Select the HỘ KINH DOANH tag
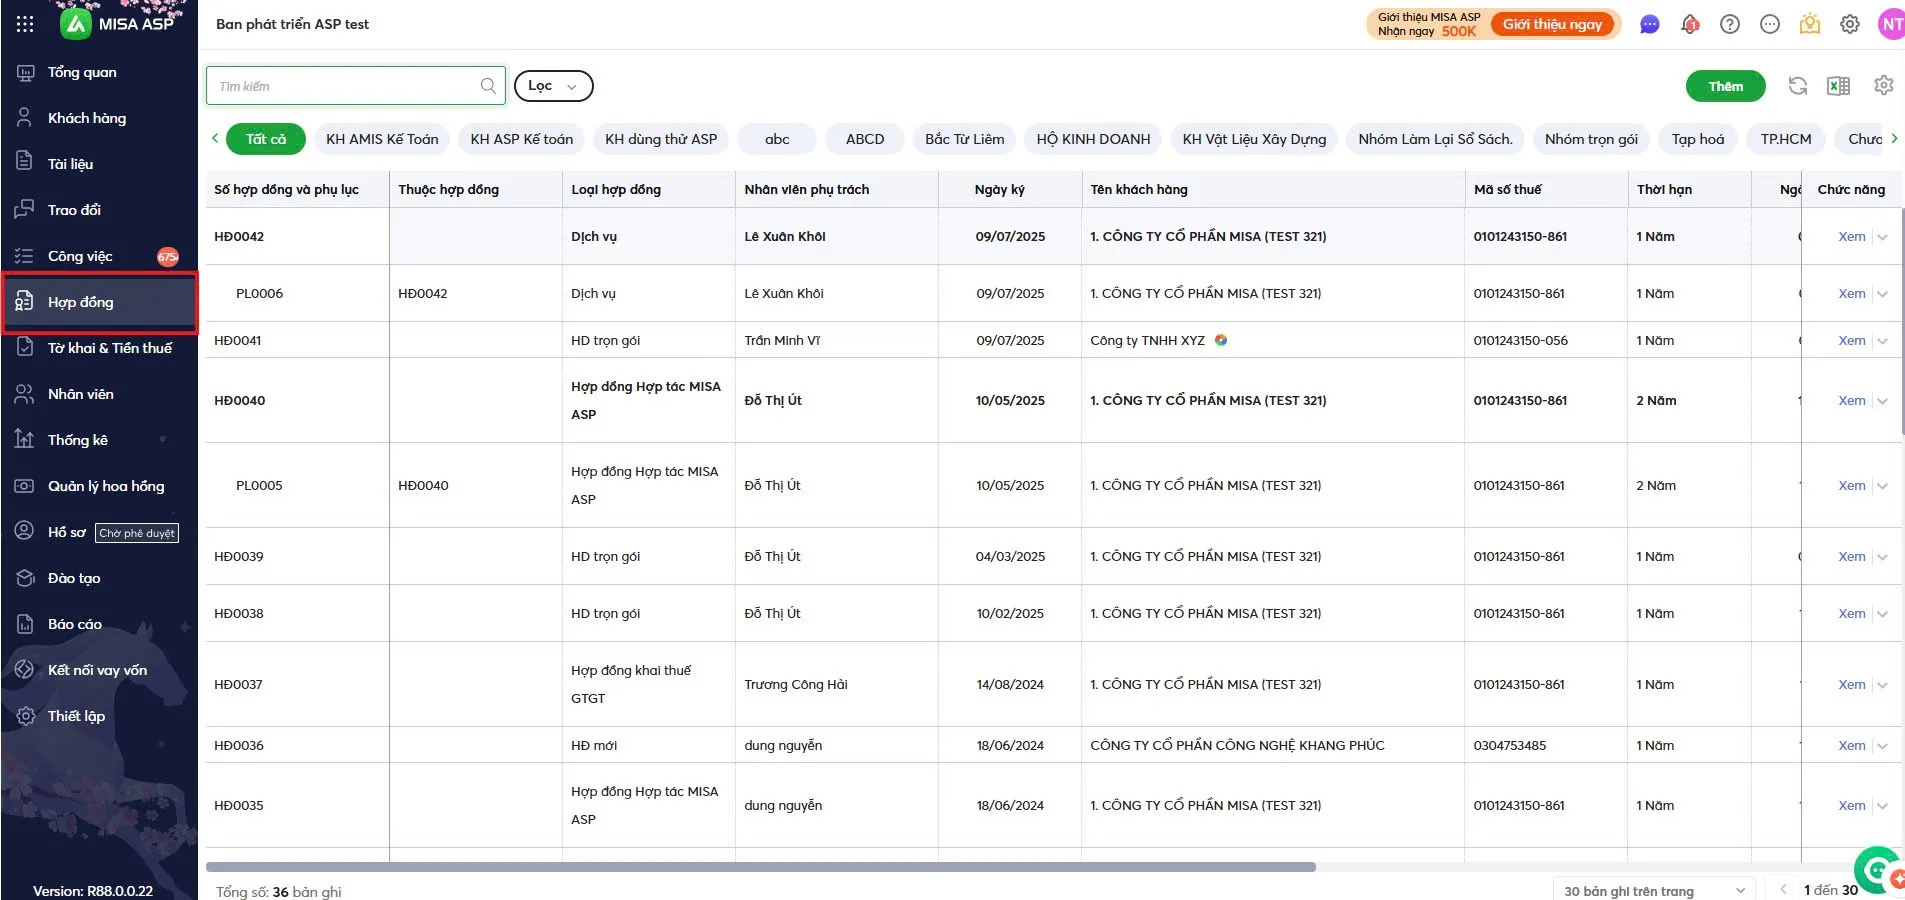1905x900 pixels. tap(1093, 139)
